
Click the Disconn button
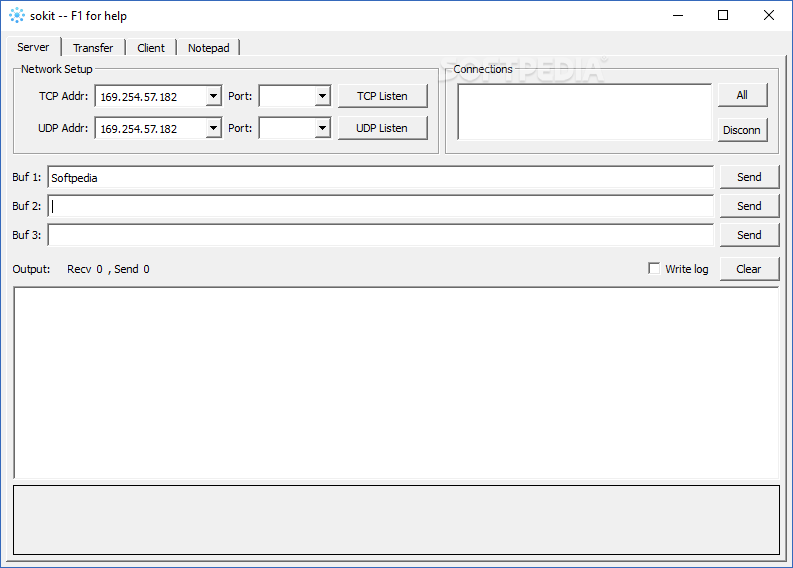(x=742, y=130)
